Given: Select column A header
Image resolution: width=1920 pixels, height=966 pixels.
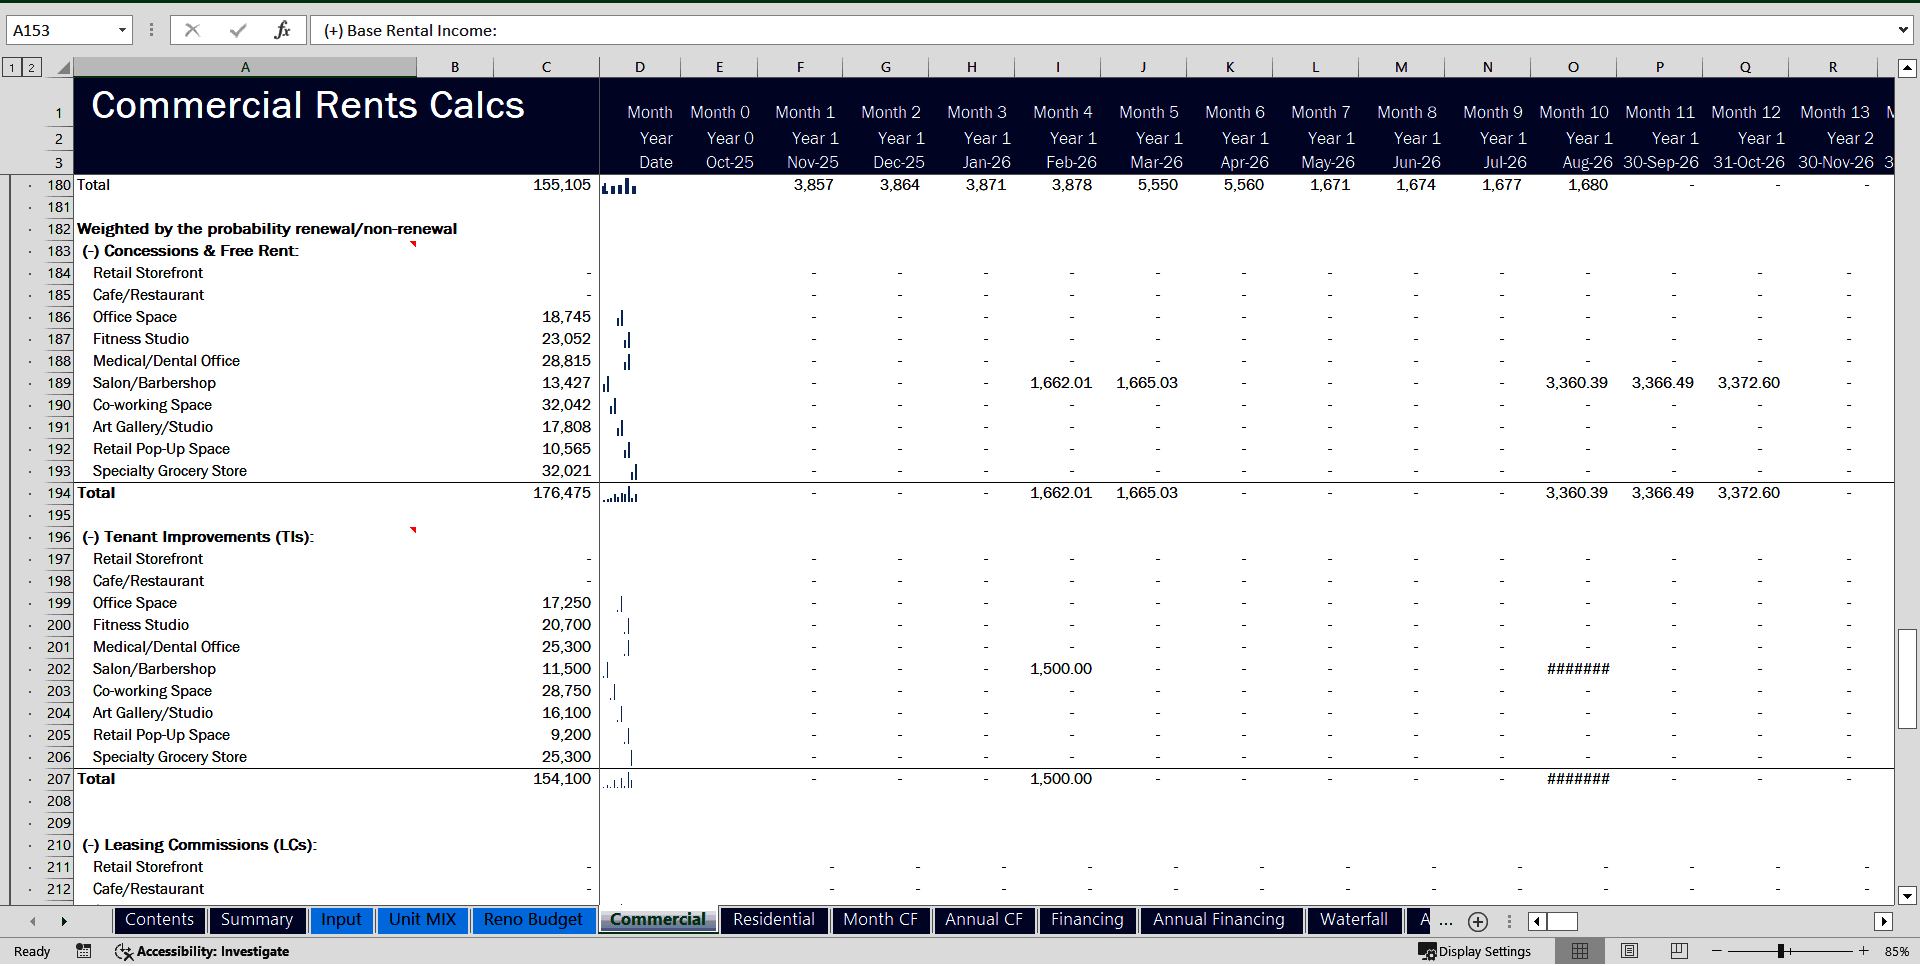Looking at the screenshot, I should pos(245,67).
